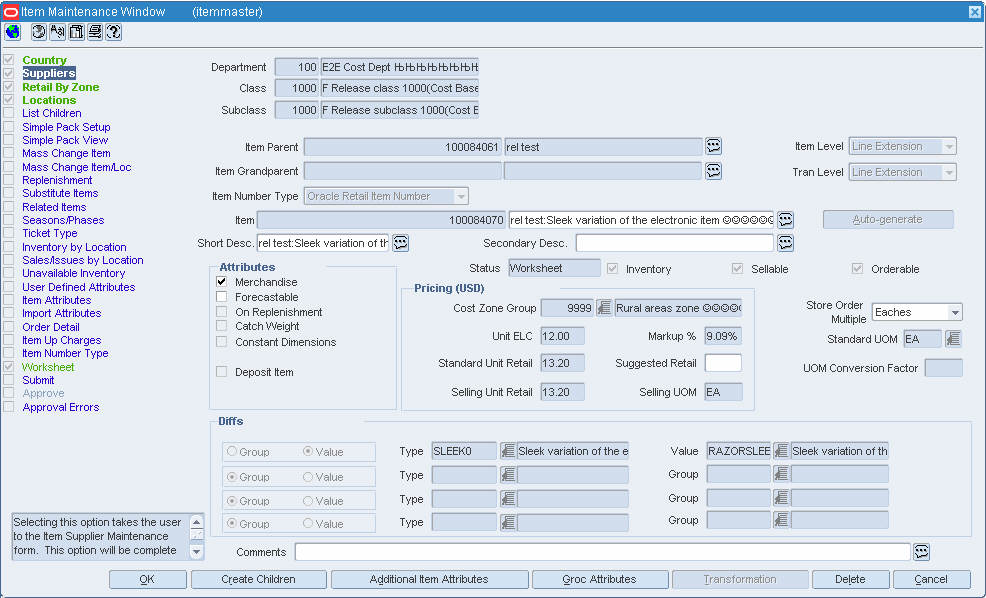Open the help question mark toolbar icon
Image resolution: width=986 pixels, height=598 pixels.
(x=114, y=31)
